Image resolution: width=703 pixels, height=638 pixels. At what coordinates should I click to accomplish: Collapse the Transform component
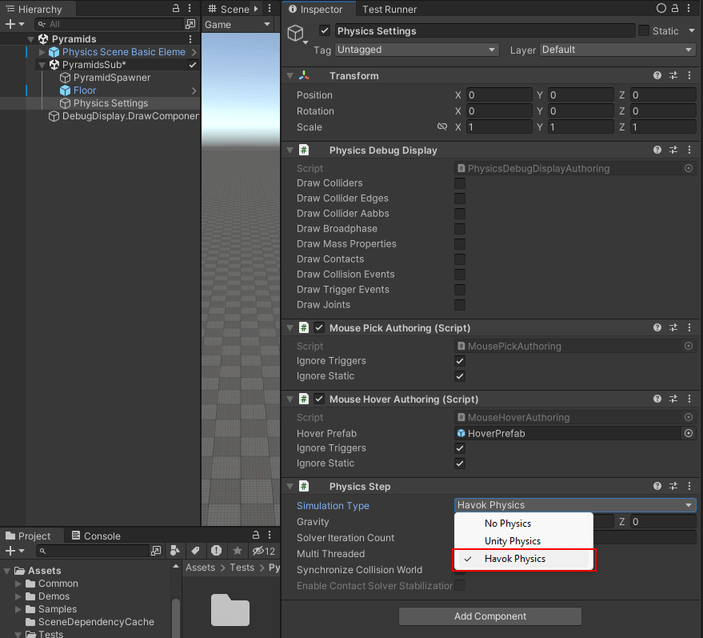click(x=290, y=76)
